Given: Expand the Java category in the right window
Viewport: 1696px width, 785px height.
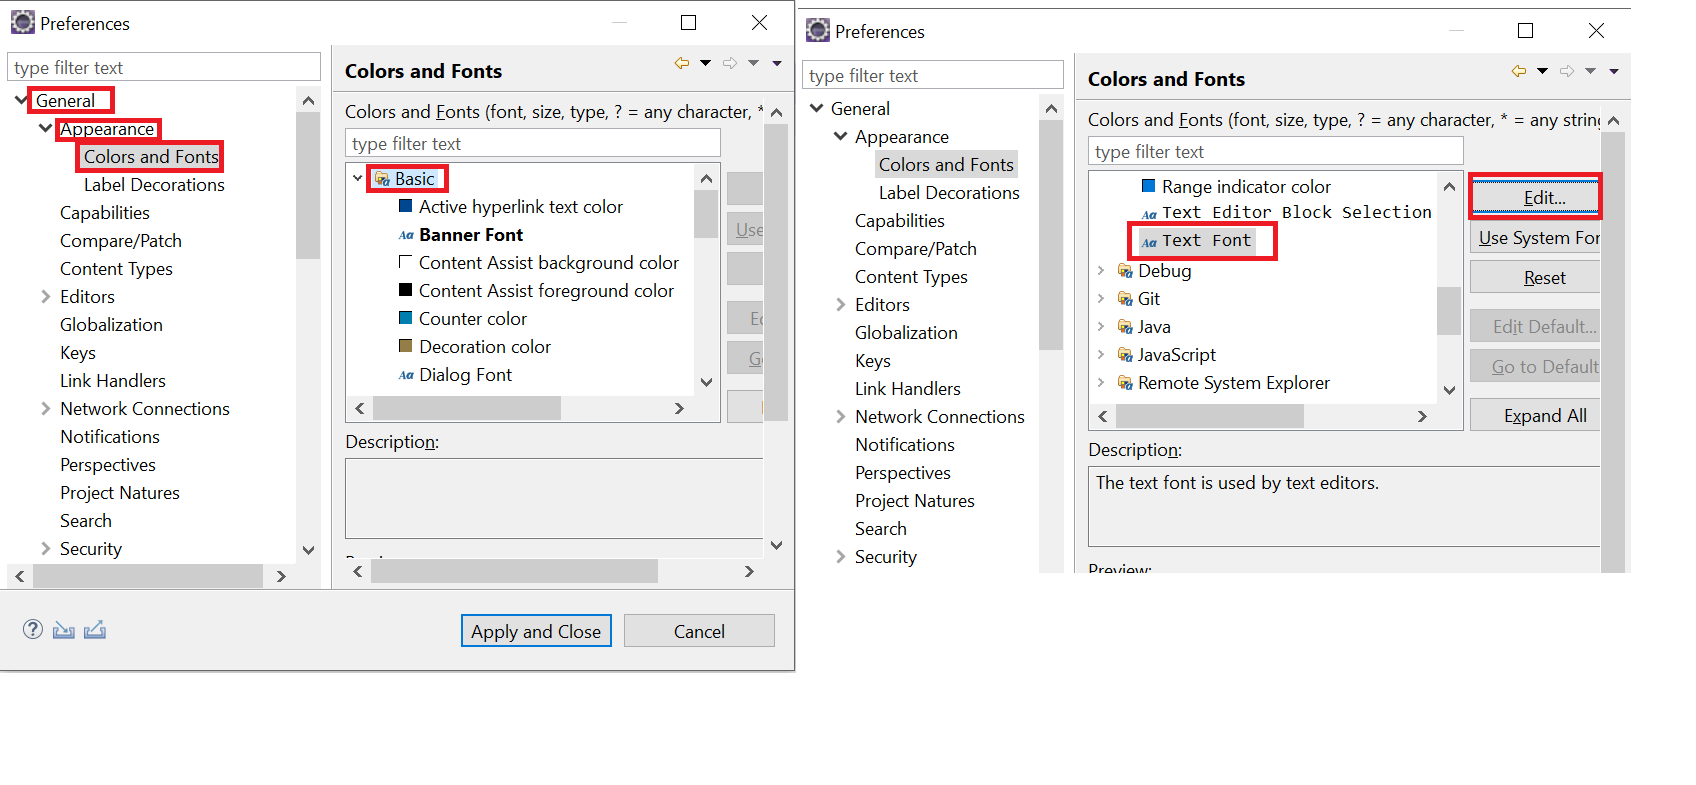Looking at the screenshot, I should click(x=1101, y=327).
